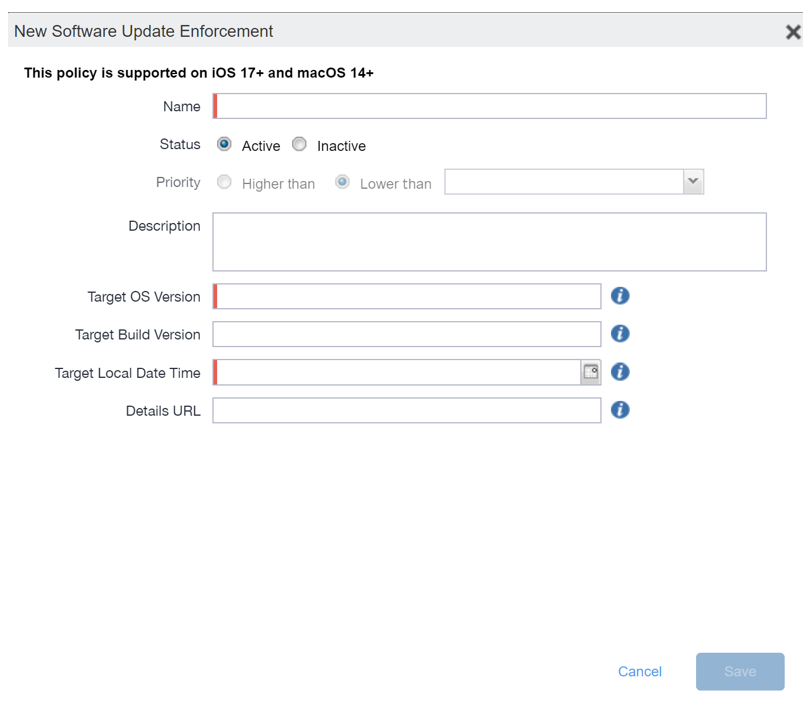Choose the Higher than priority option
Screen dimensions: 808x720
[225, 182]
